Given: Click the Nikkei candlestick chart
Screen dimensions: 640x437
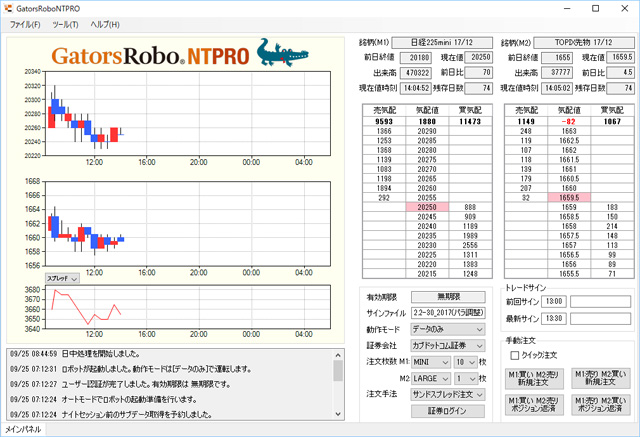Looking at the screenshot, I should (188, 113).
